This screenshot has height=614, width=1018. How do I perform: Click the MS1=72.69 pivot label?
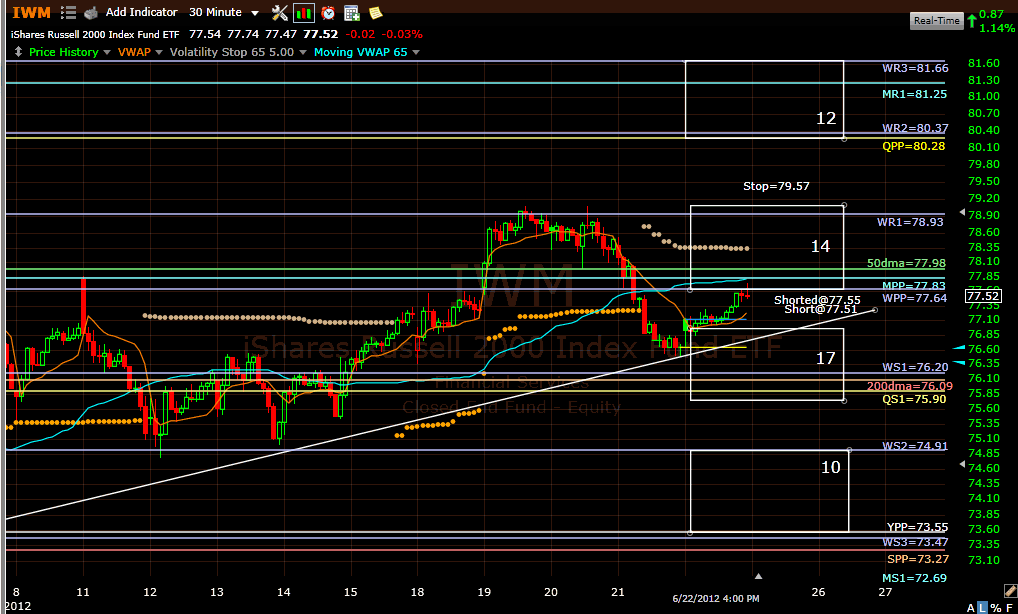(x=914, y=578)
